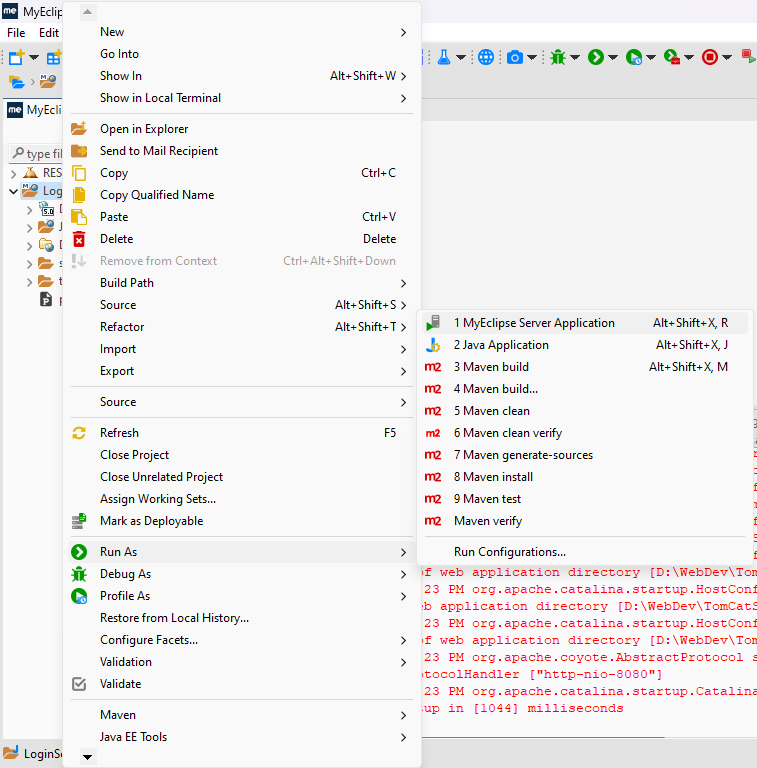Click the Open in Explorer folder icon
The width and height of the screenshot is (757, 768).
[x=79, y=129]
